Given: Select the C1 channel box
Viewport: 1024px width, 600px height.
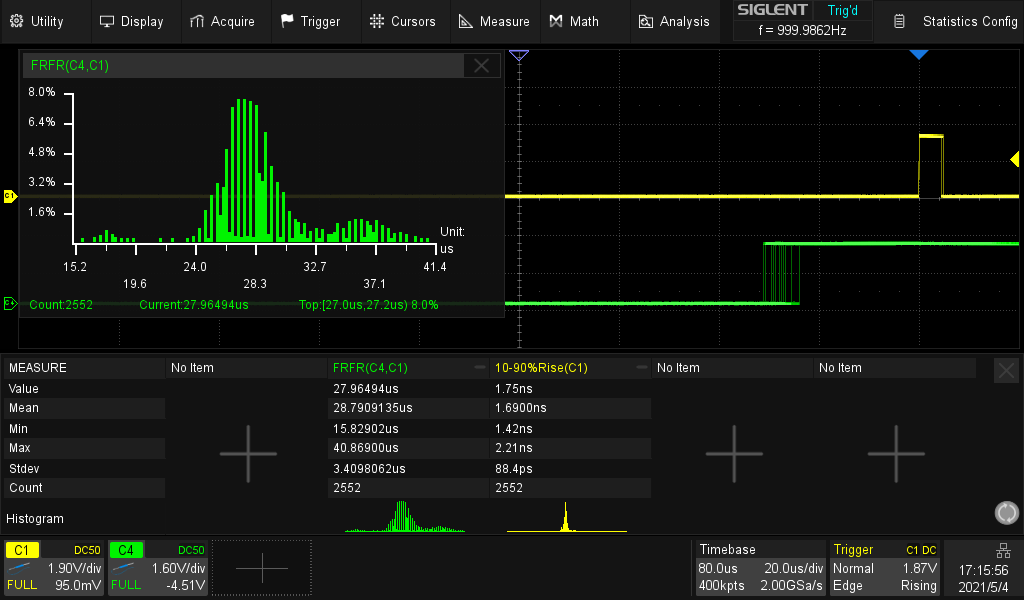Looking at the screenshot, I should (54, 567).
